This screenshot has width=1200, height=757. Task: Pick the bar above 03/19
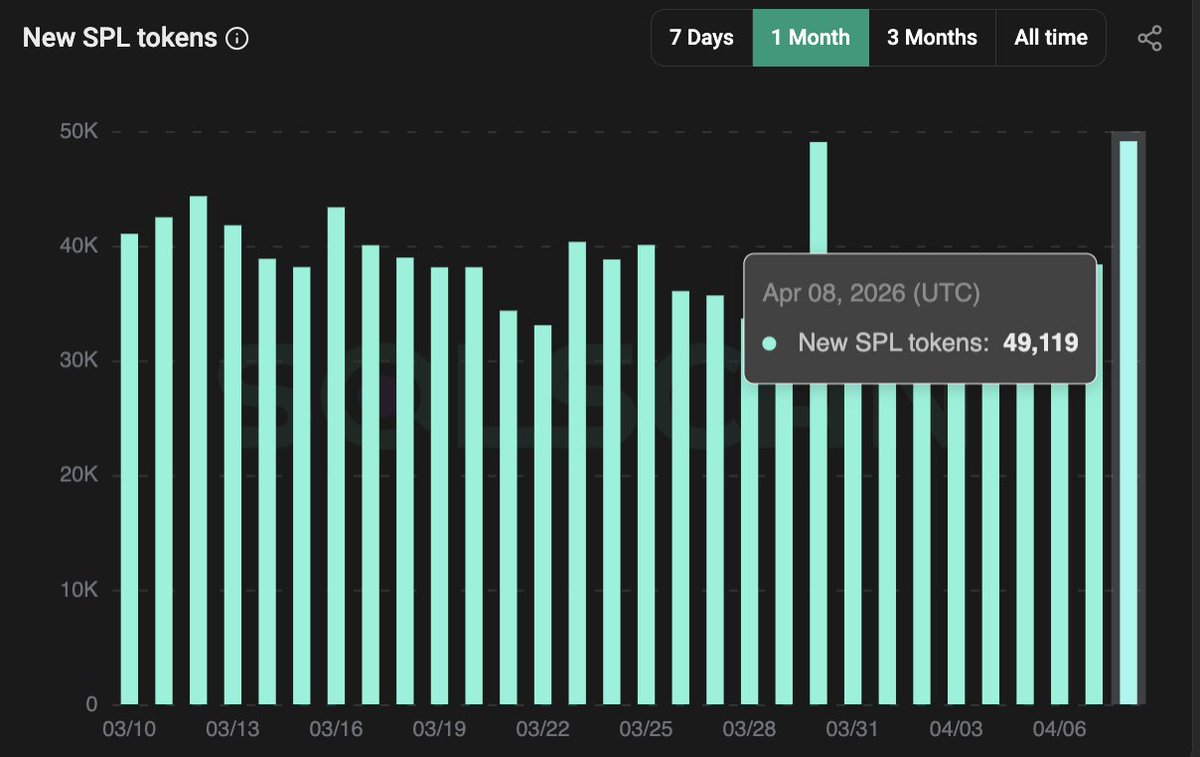pyautogui.click(x=439, y=485)
